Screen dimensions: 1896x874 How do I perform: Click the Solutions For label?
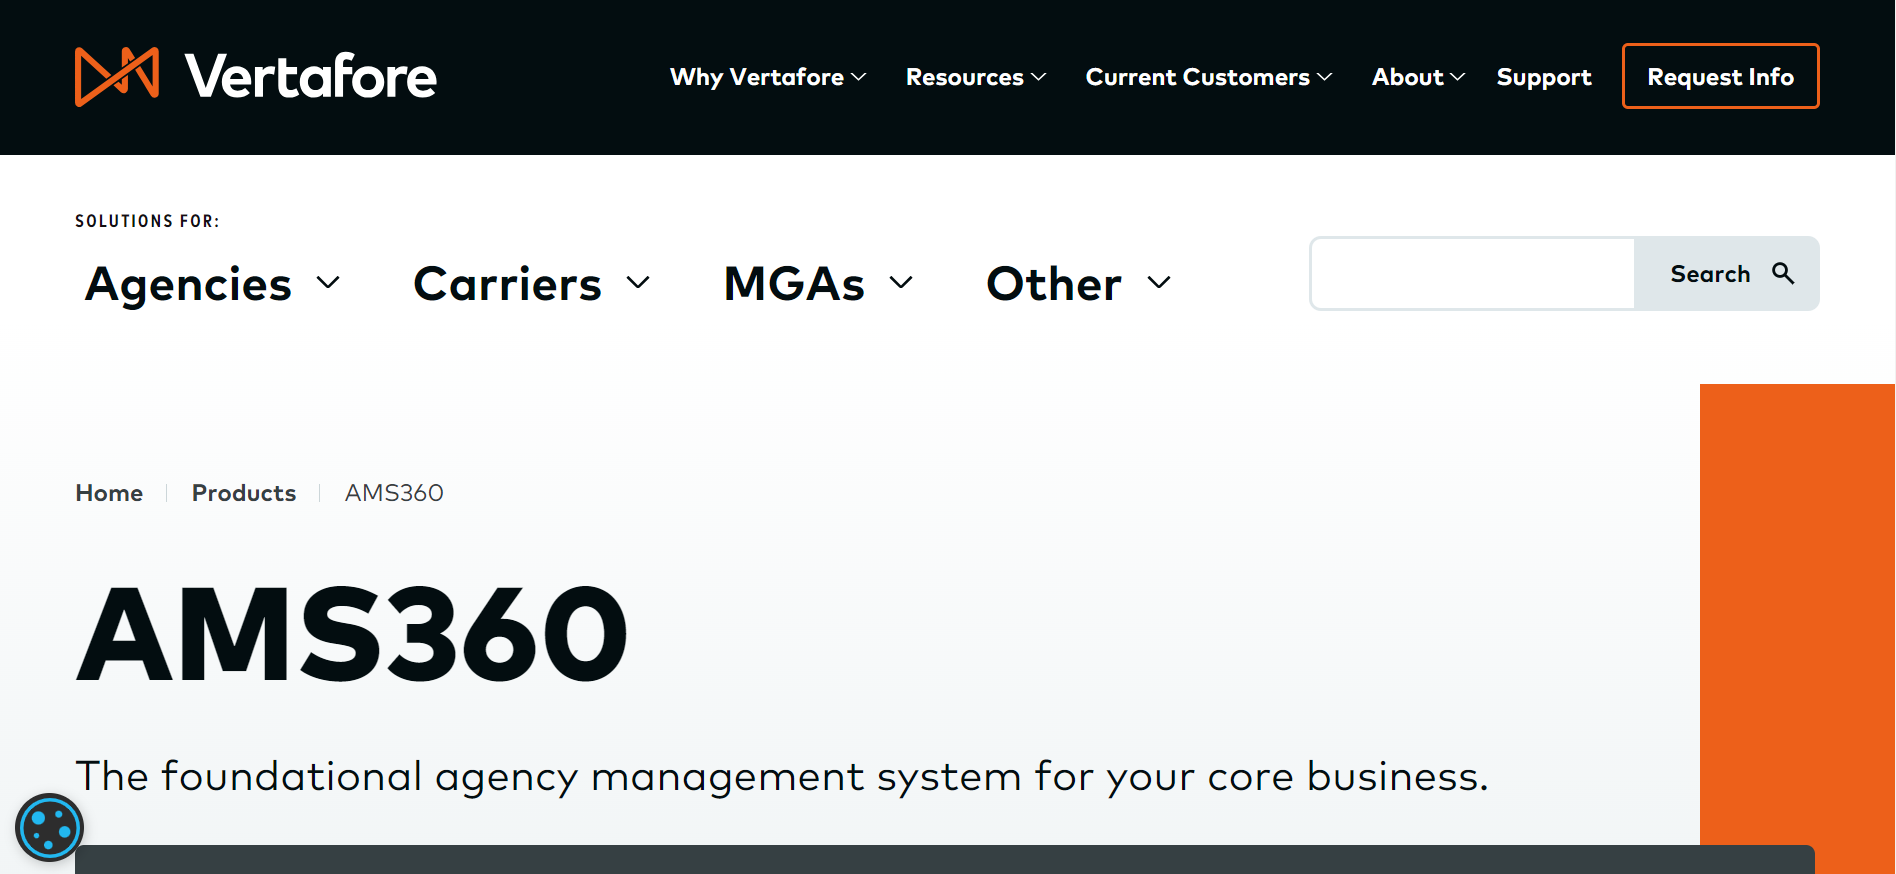147,221
